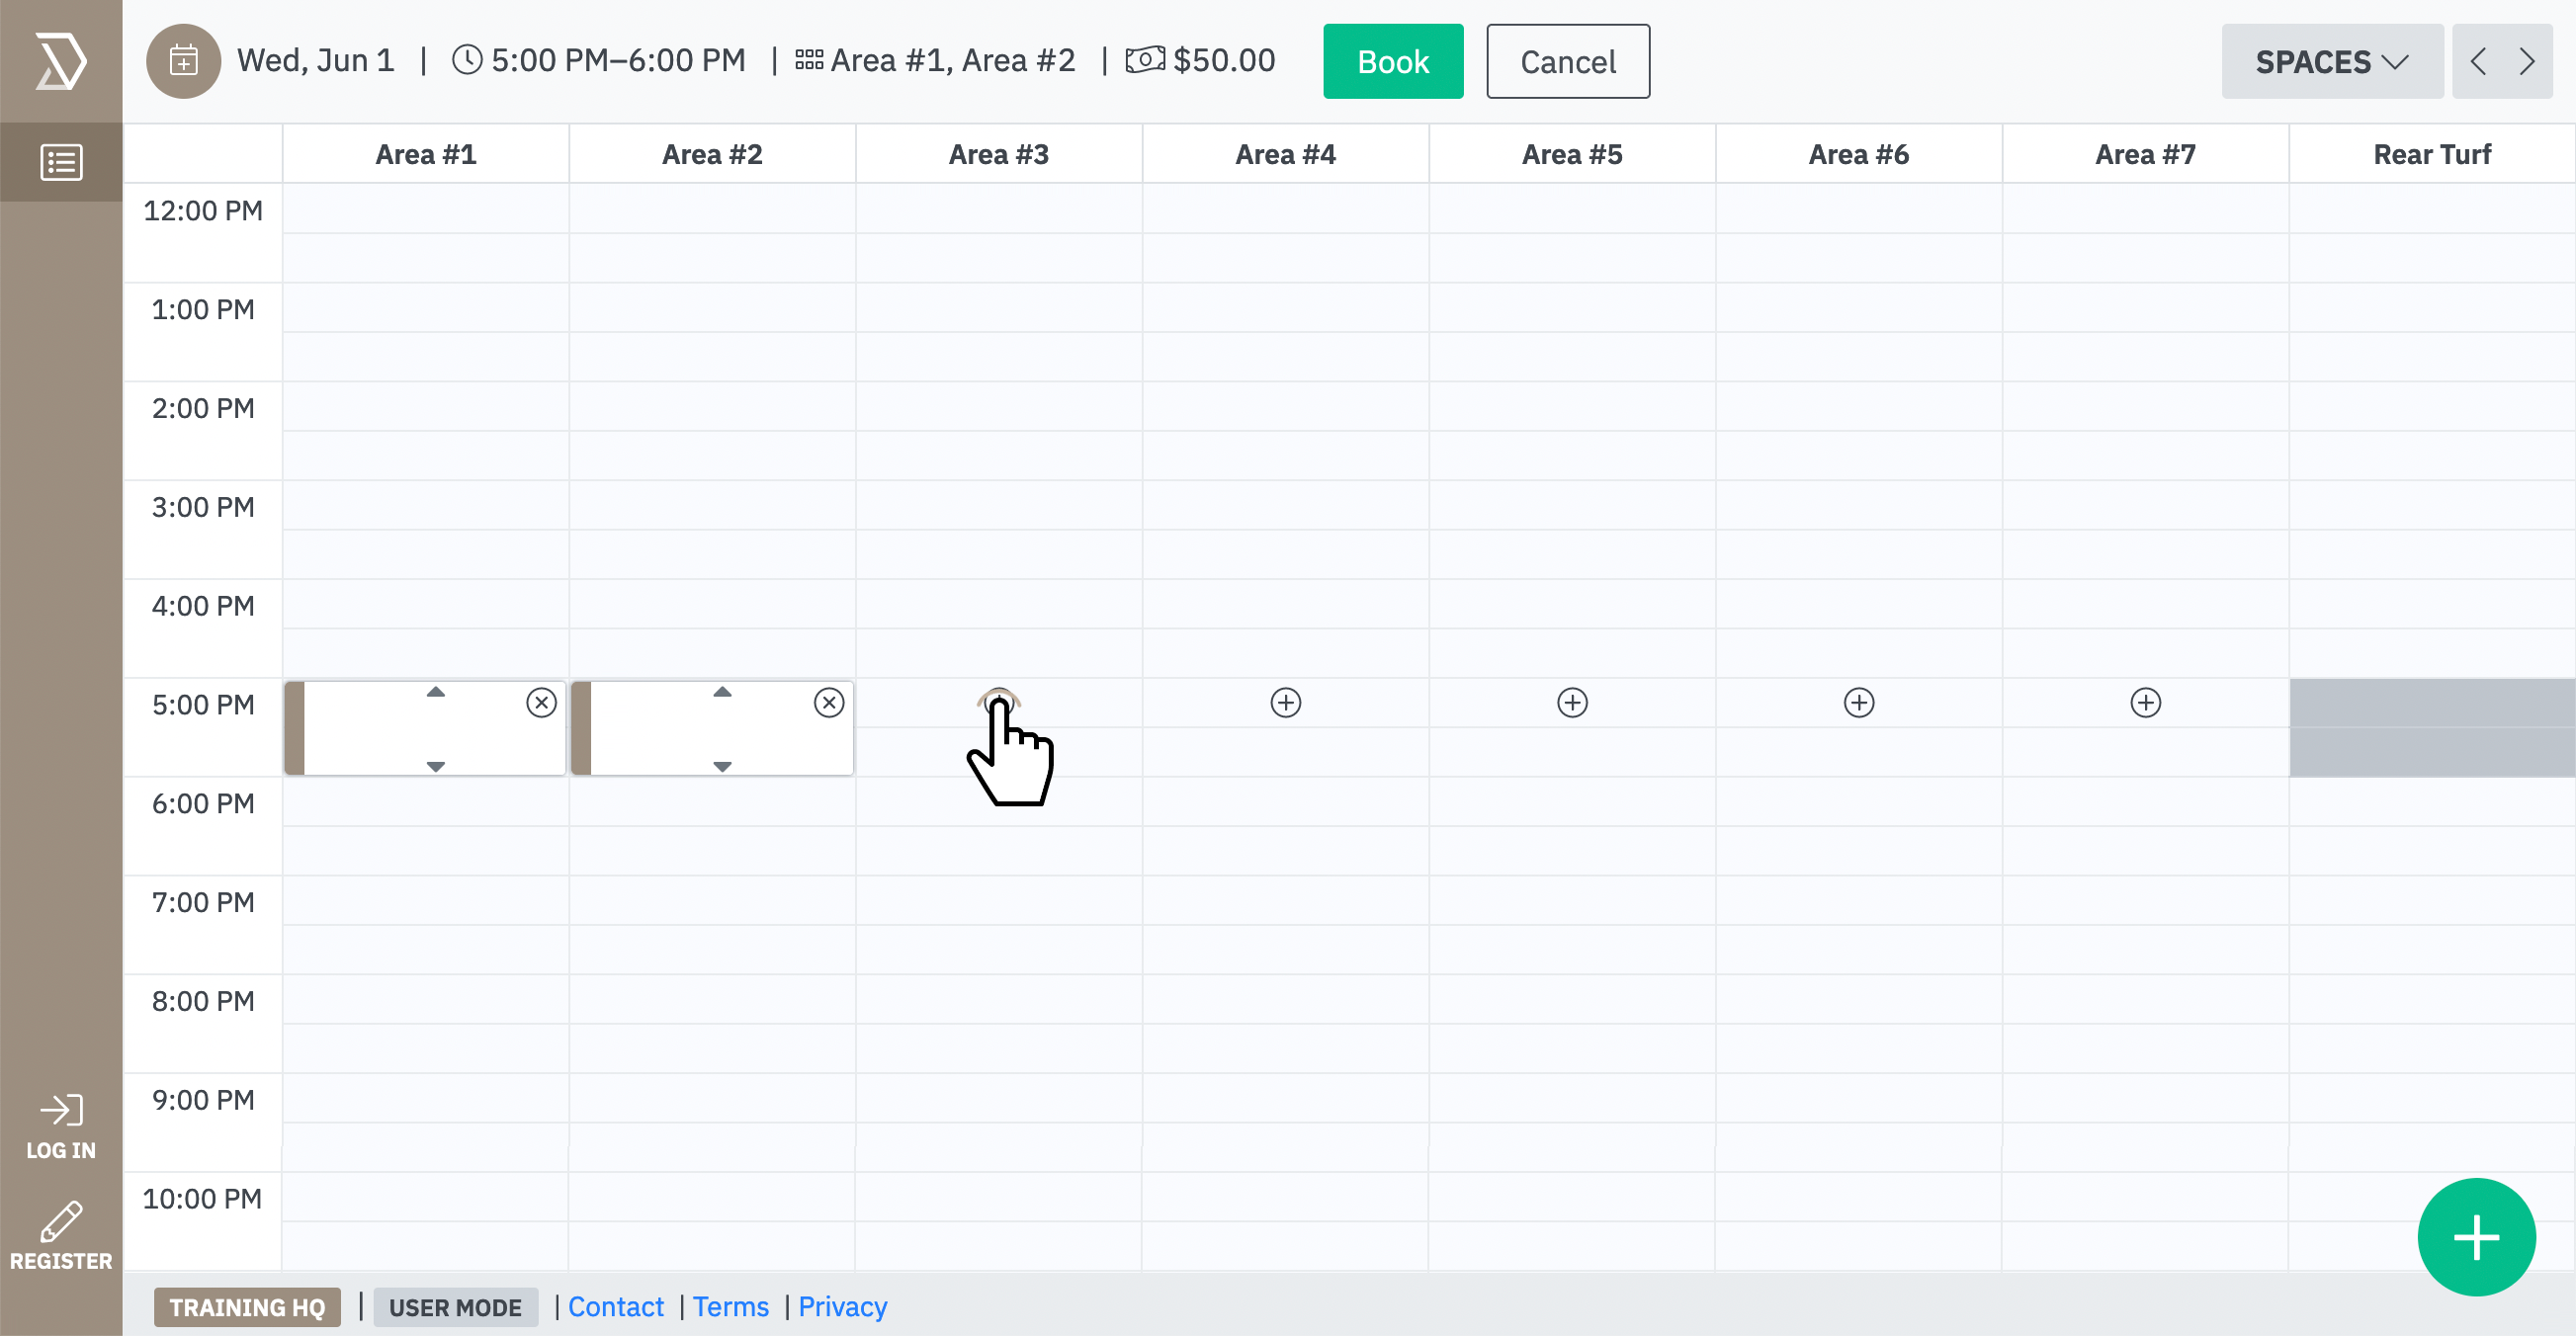
Task: Select the Area #7 column header
Action: tap(2146, 154)
